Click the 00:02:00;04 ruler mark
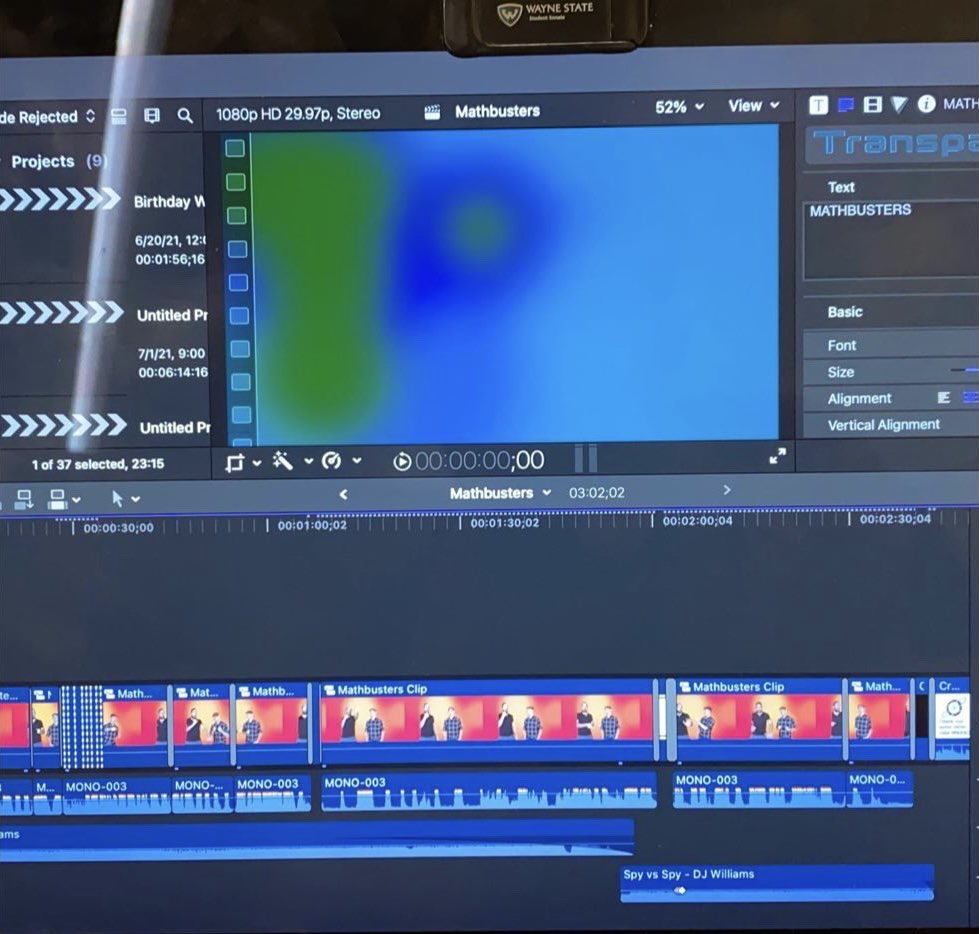Screen dimensions: 979x934 click(697, 521)
